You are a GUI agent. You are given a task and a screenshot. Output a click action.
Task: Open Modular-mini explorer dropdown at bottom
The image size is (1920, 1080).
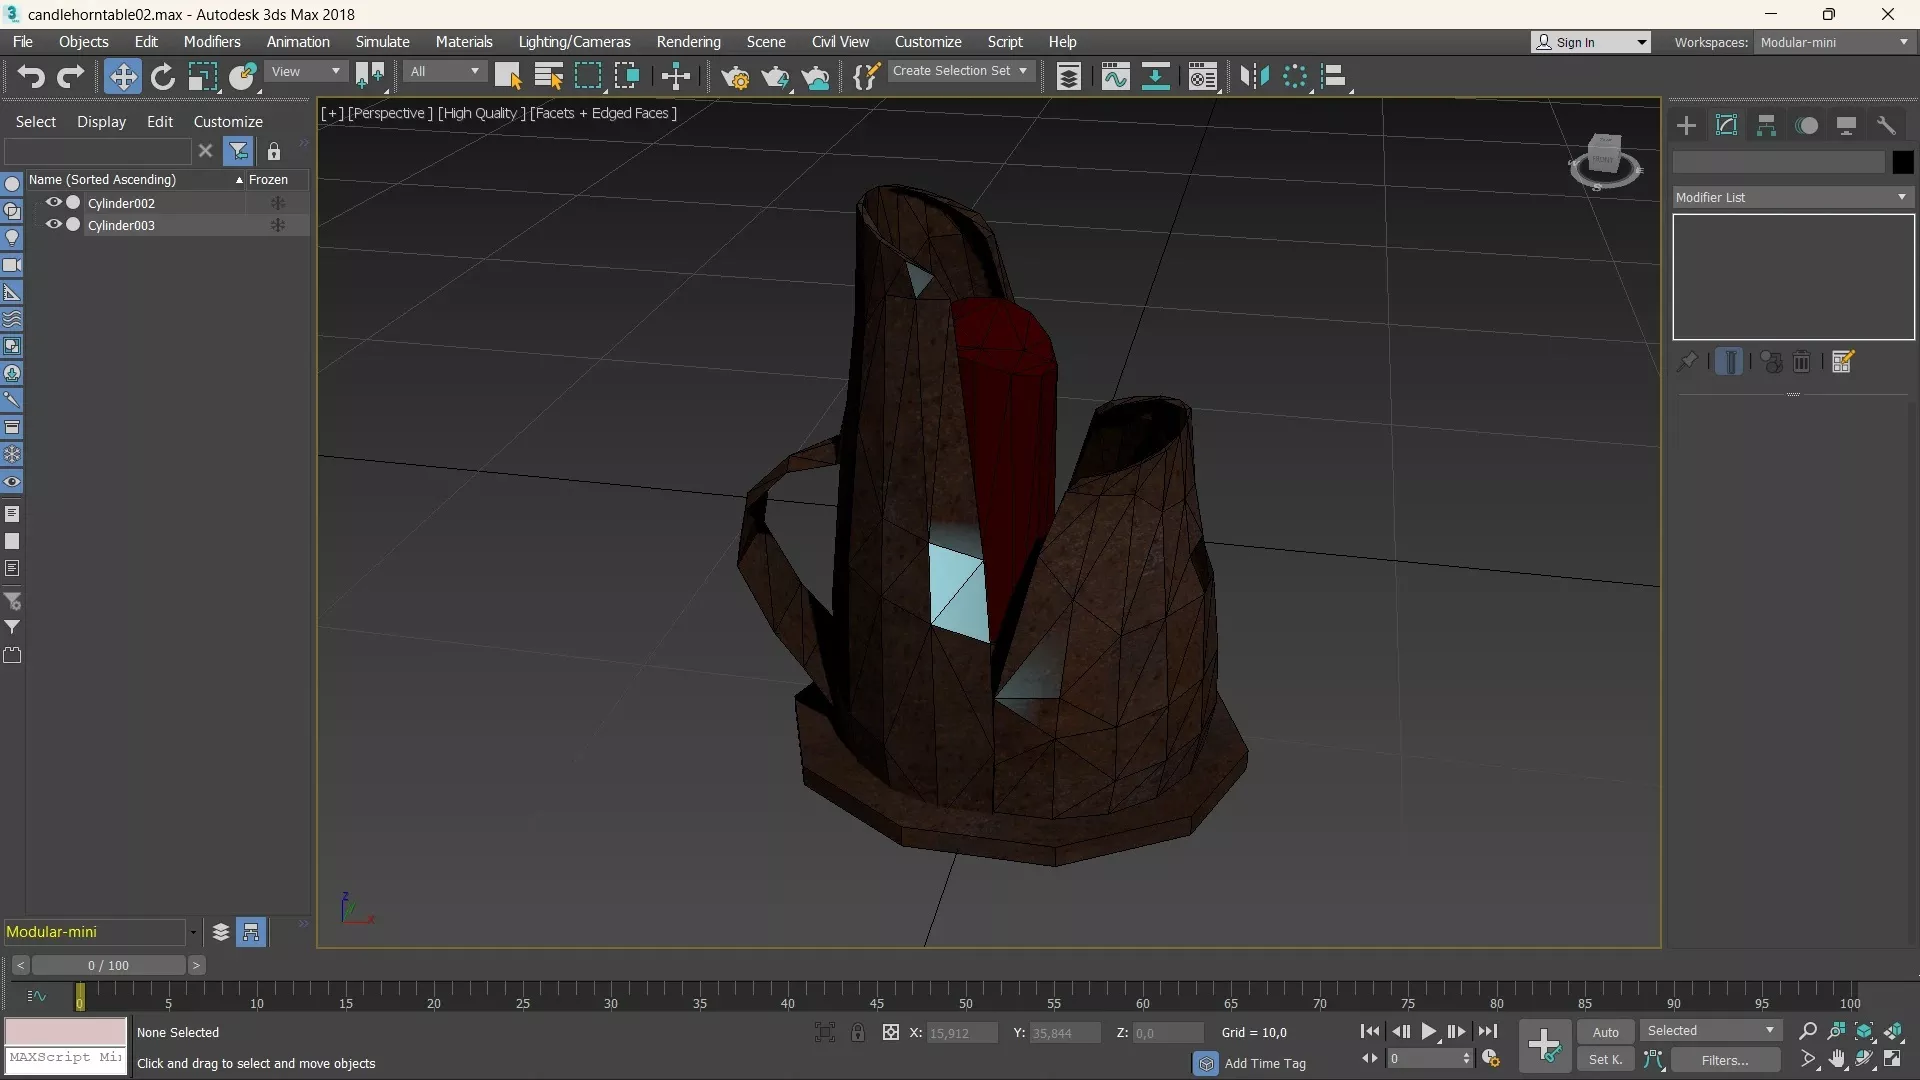[x=193, y=932]
